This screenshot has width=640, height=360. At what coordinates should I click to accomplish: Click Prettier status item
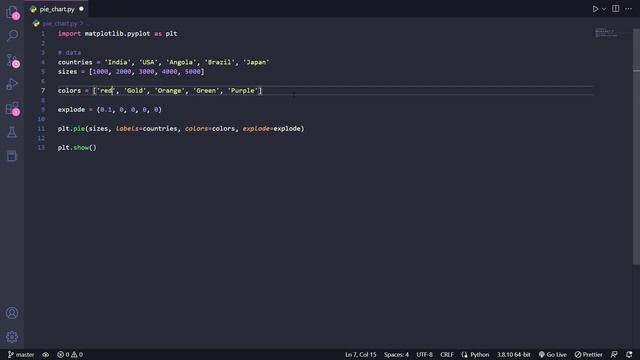tap(589, 355)
